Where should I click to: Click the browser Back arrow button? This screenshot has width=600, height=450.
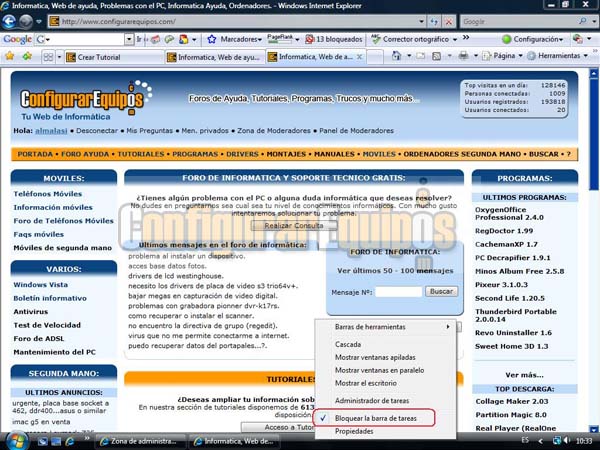click(x=9, y=21)
